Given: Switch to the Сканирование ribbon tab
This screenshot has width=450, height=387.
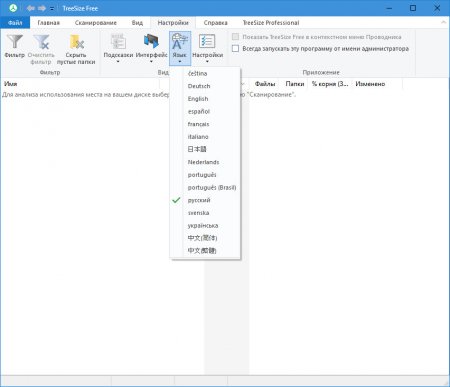Looking at the screenshot, I should [x=96, y=23].
